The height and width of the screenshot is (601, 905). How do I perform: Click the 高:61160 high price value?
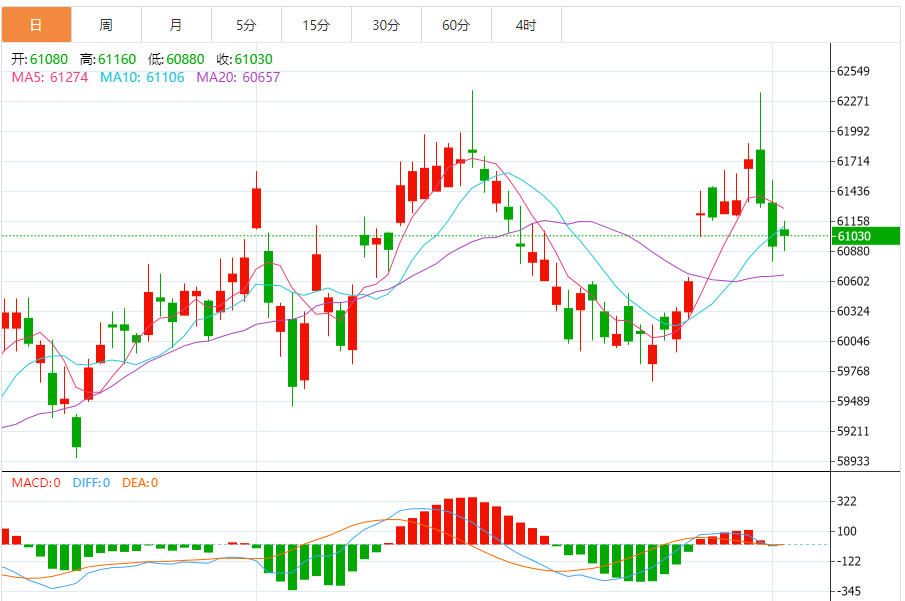point(108,59)
